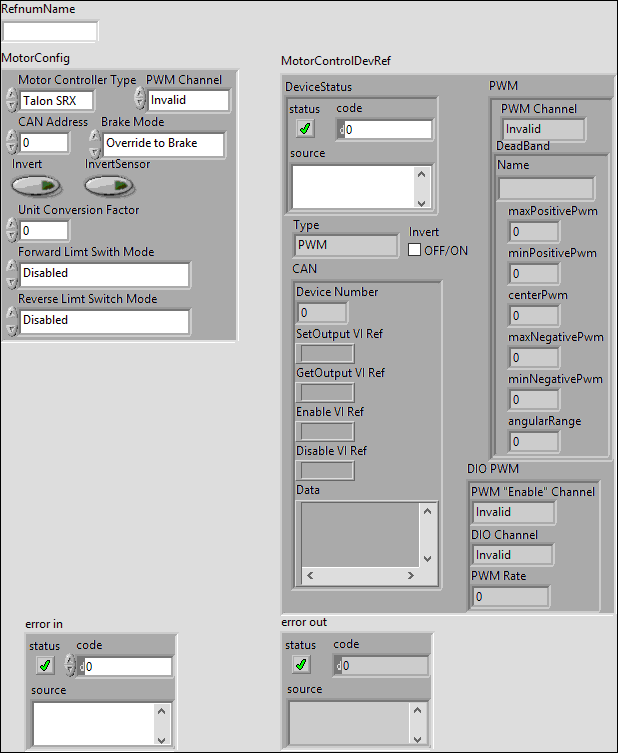618x753 pixels.
Task: Step the CAN Address value with its arrows
Action: click(x=12, y=142)
